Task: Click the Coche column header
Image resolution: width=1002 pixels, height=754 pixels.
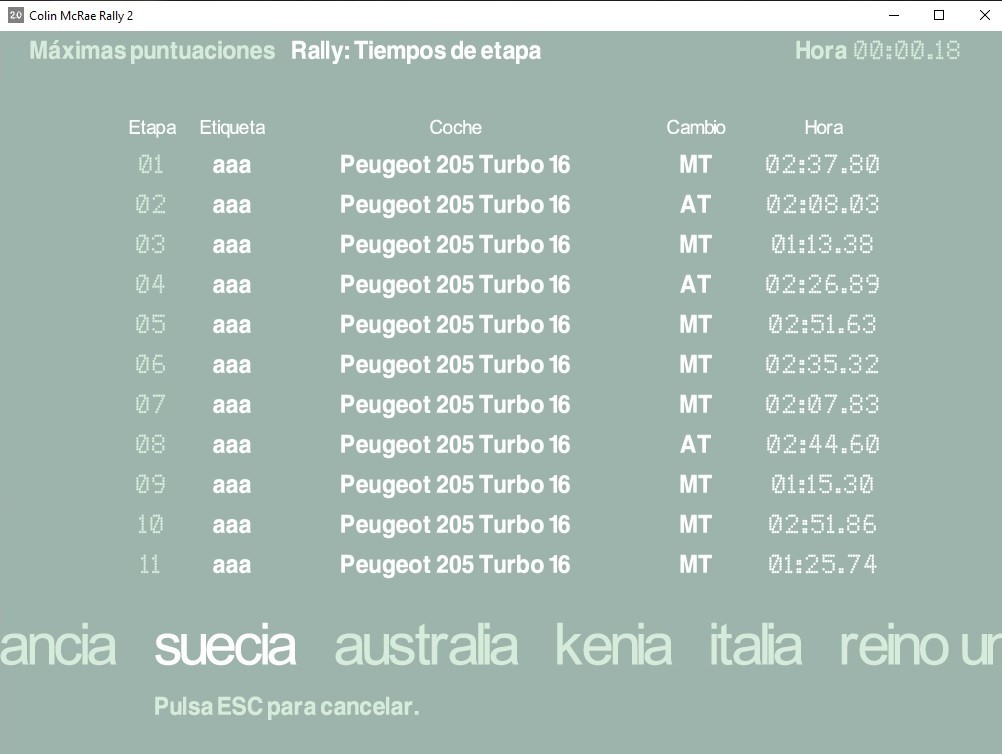Action: coord(455,128)
